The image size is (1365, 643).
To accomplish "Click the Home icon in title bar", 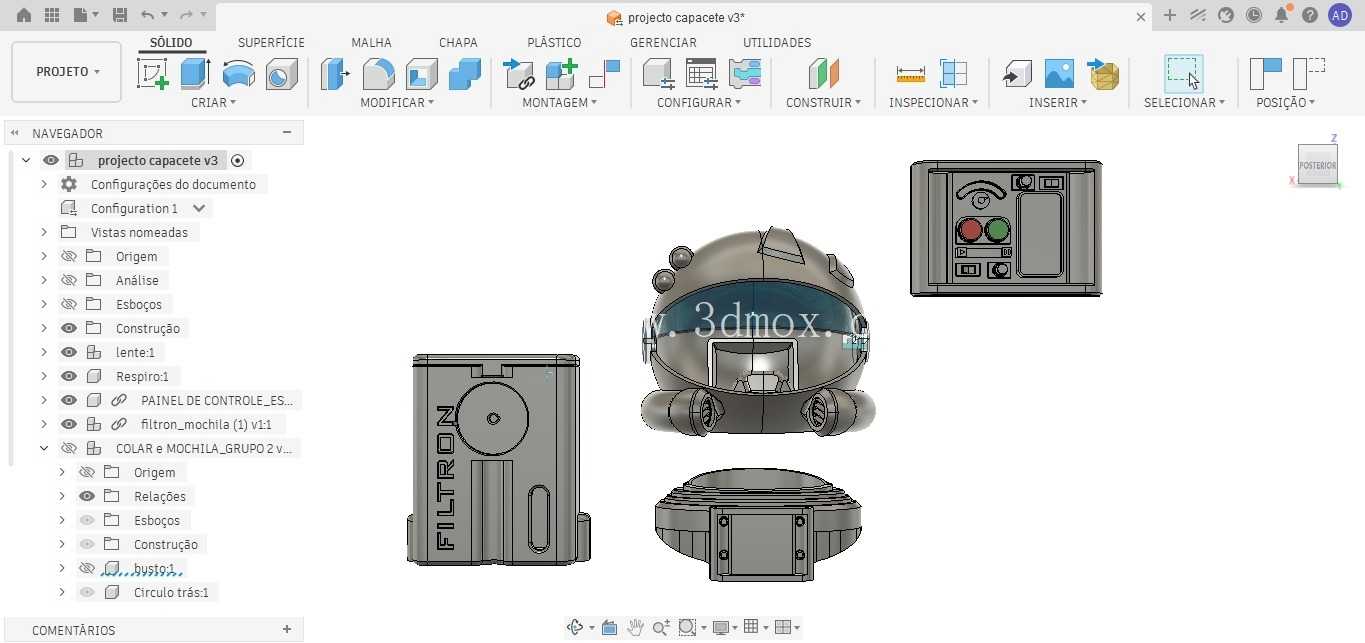I will [x=24, y=15].
